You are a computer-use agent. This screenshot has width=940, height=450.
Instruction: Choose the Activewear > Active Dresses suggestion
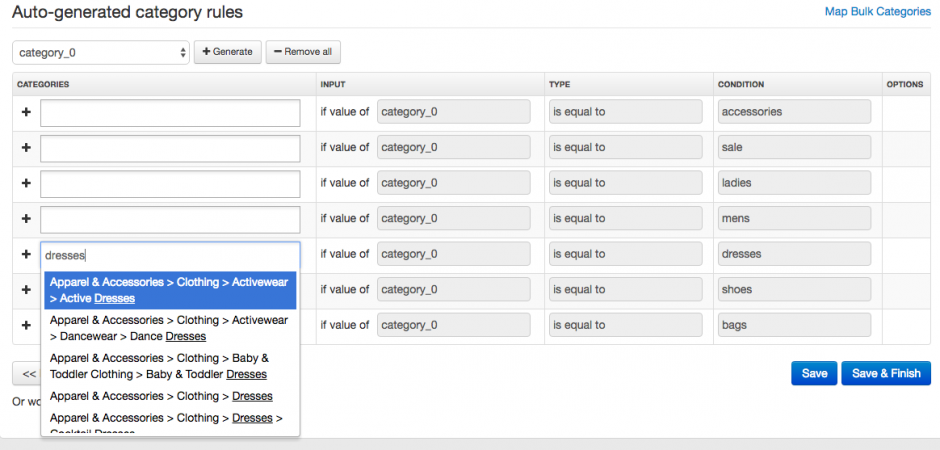coord(169,290)
